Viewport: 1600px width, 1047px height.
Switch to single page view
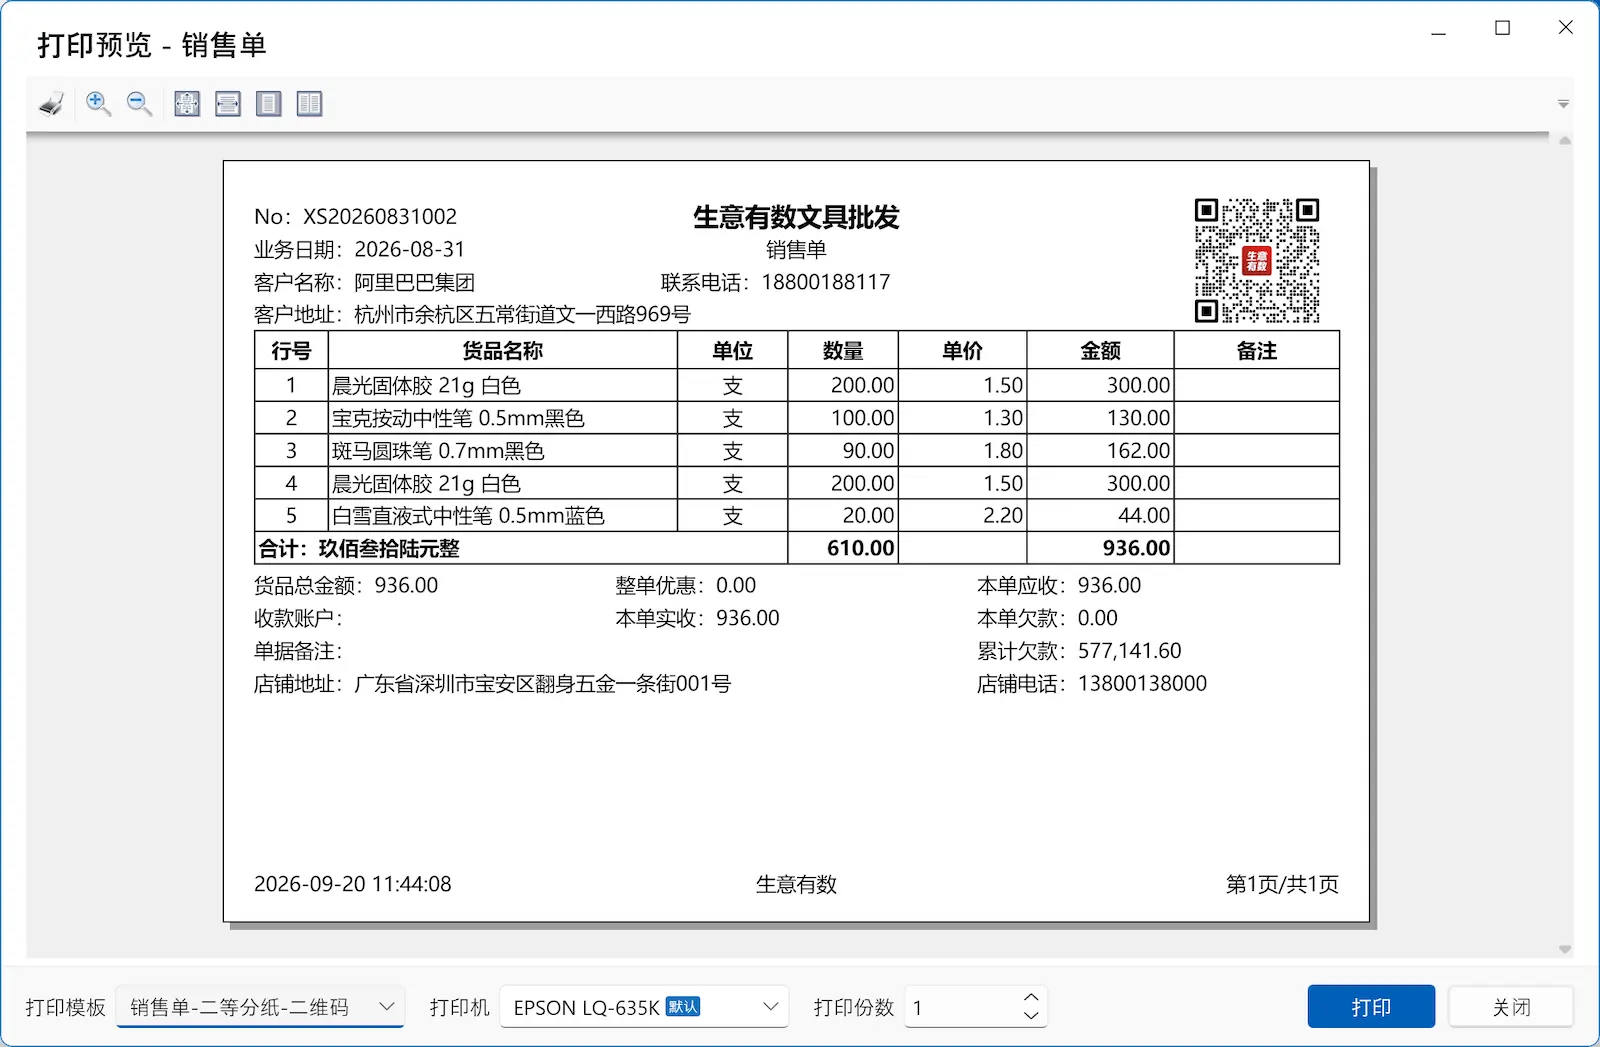(269, 104)
